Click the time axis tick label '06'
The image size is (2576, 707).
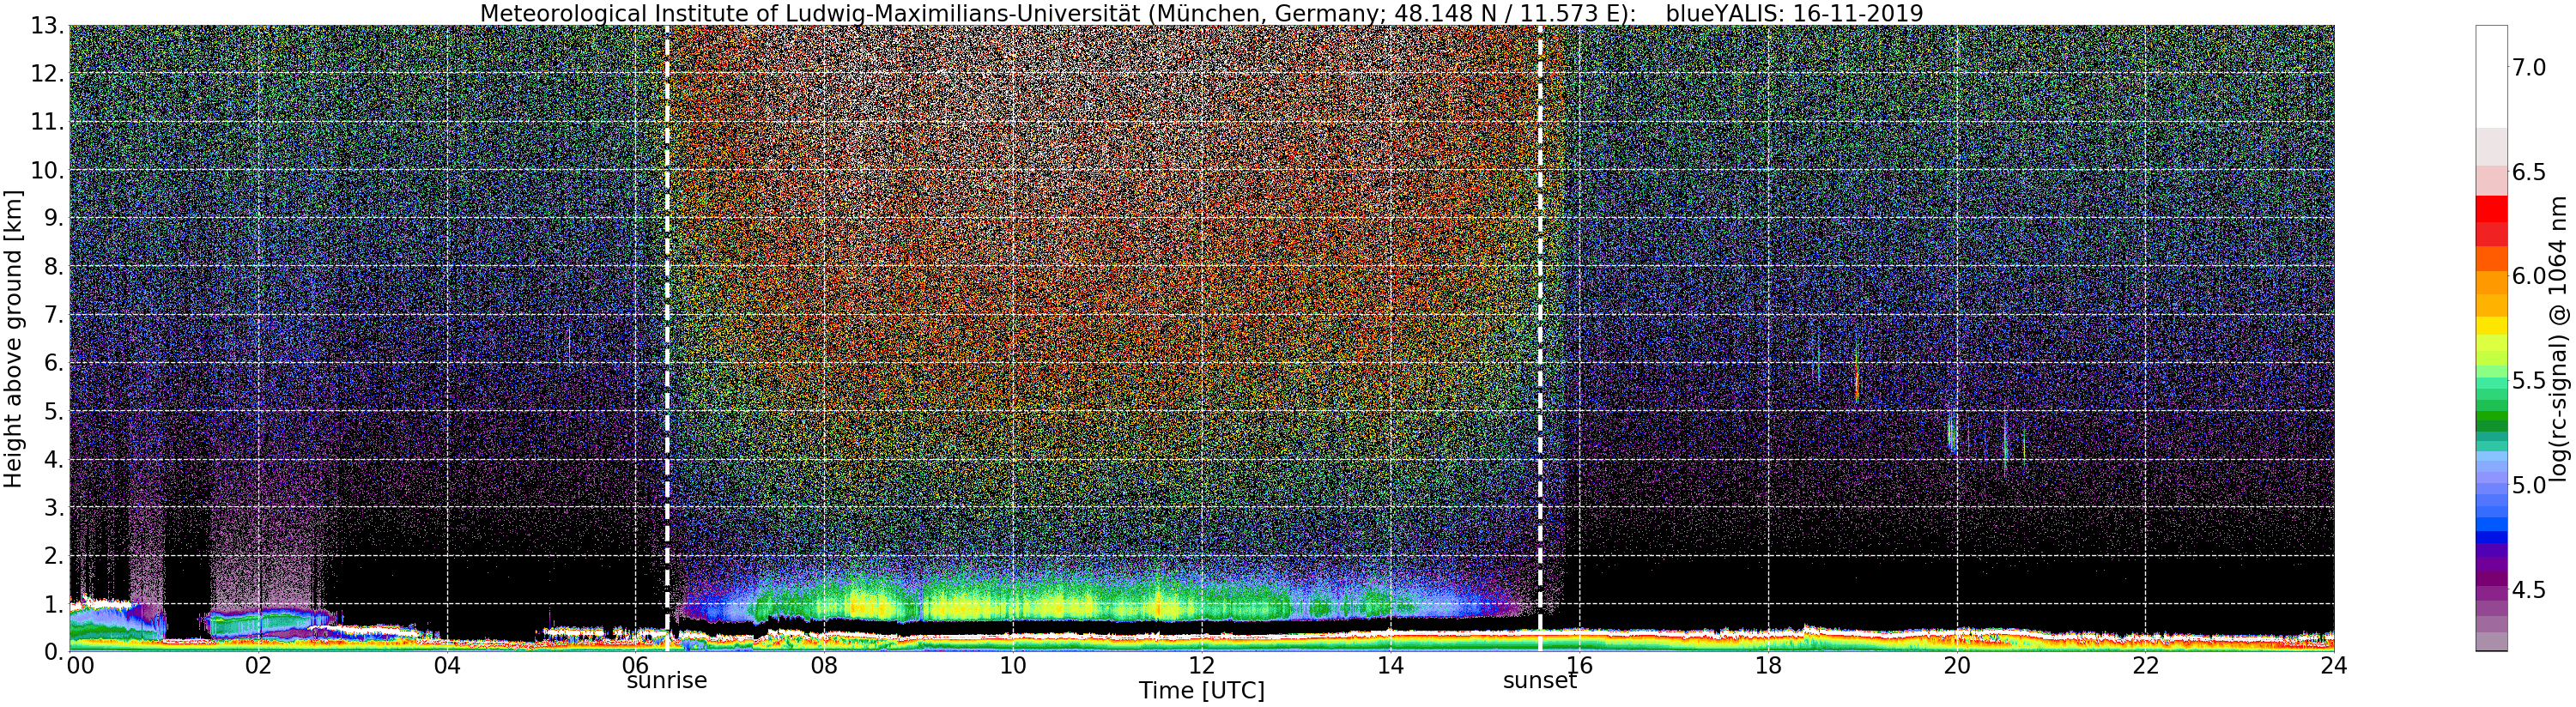point(636,664)
